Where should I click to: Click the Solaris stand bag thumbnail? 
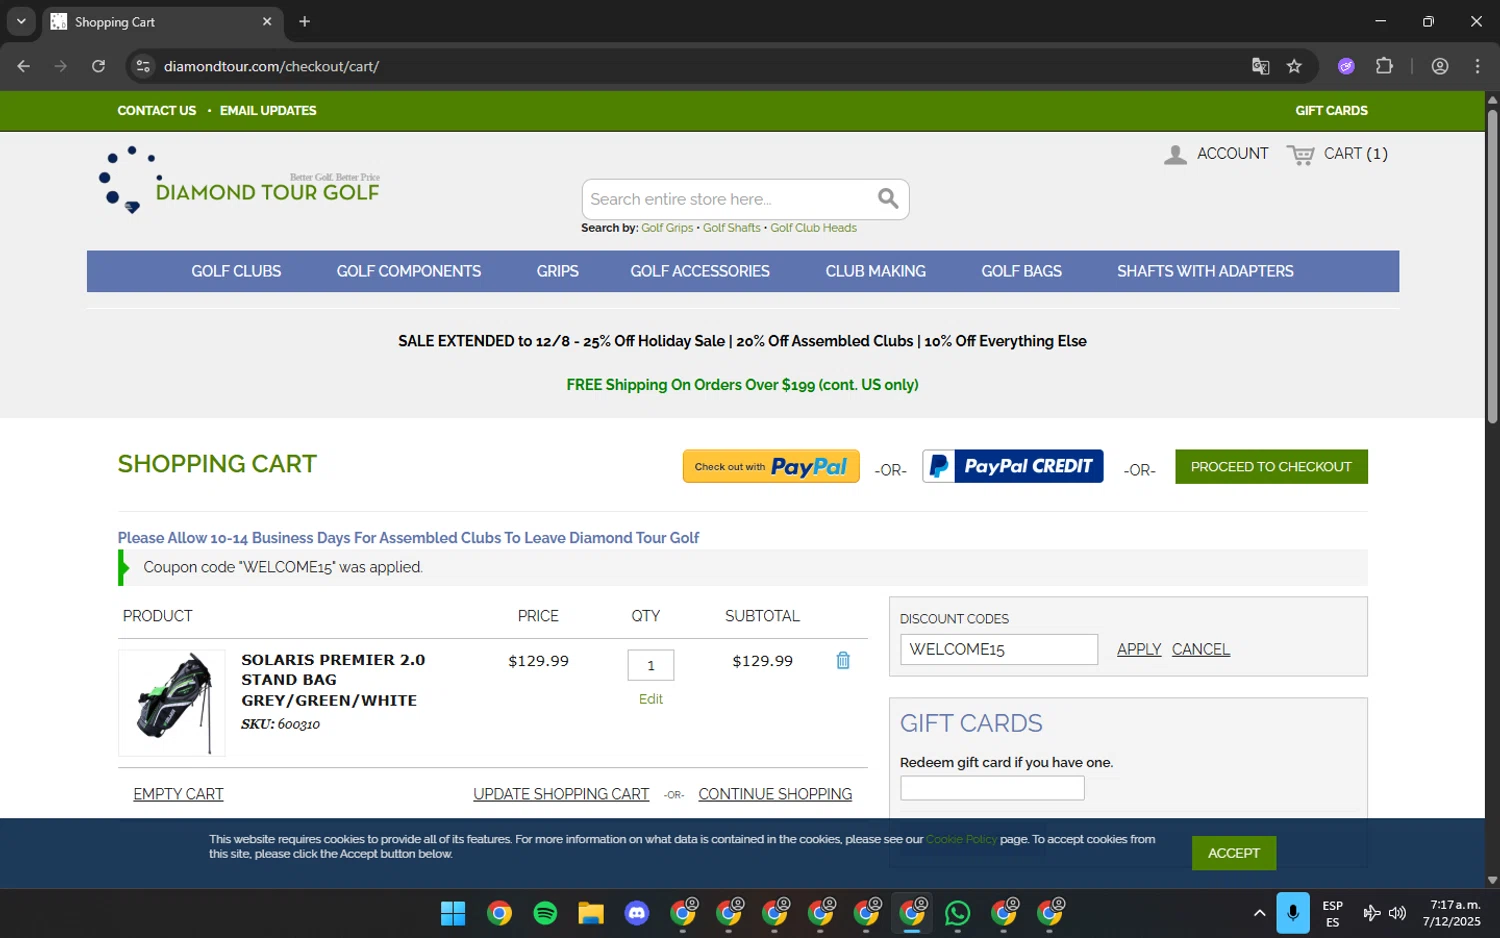click(172, 703)
